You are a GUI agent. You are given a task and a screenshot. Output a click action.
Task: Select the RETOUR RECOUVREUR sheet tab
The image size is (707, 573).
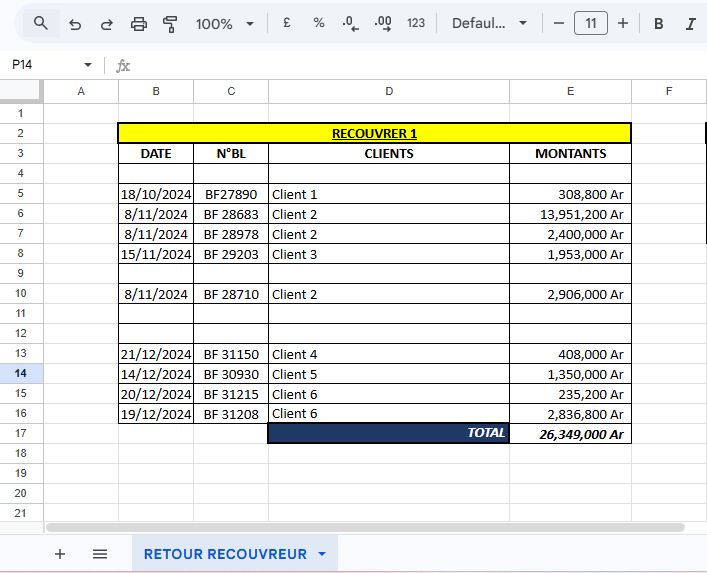225,553
